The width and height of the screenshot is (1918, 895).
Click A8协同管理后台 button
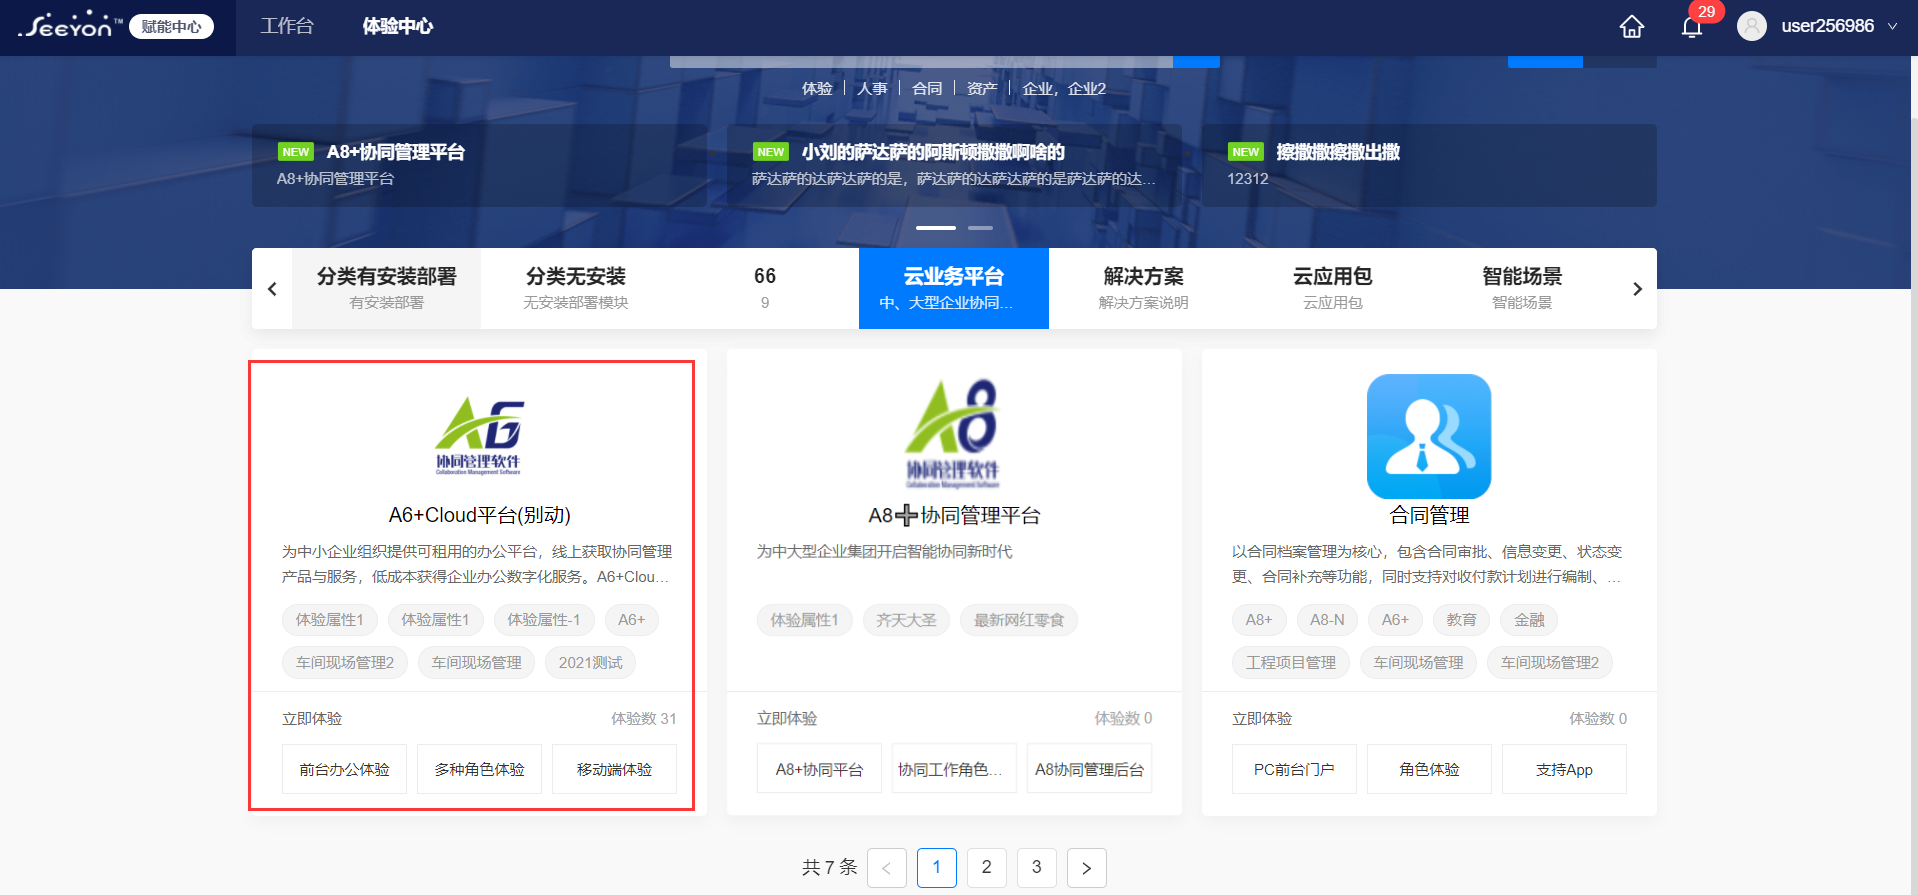coord(1089,769)
